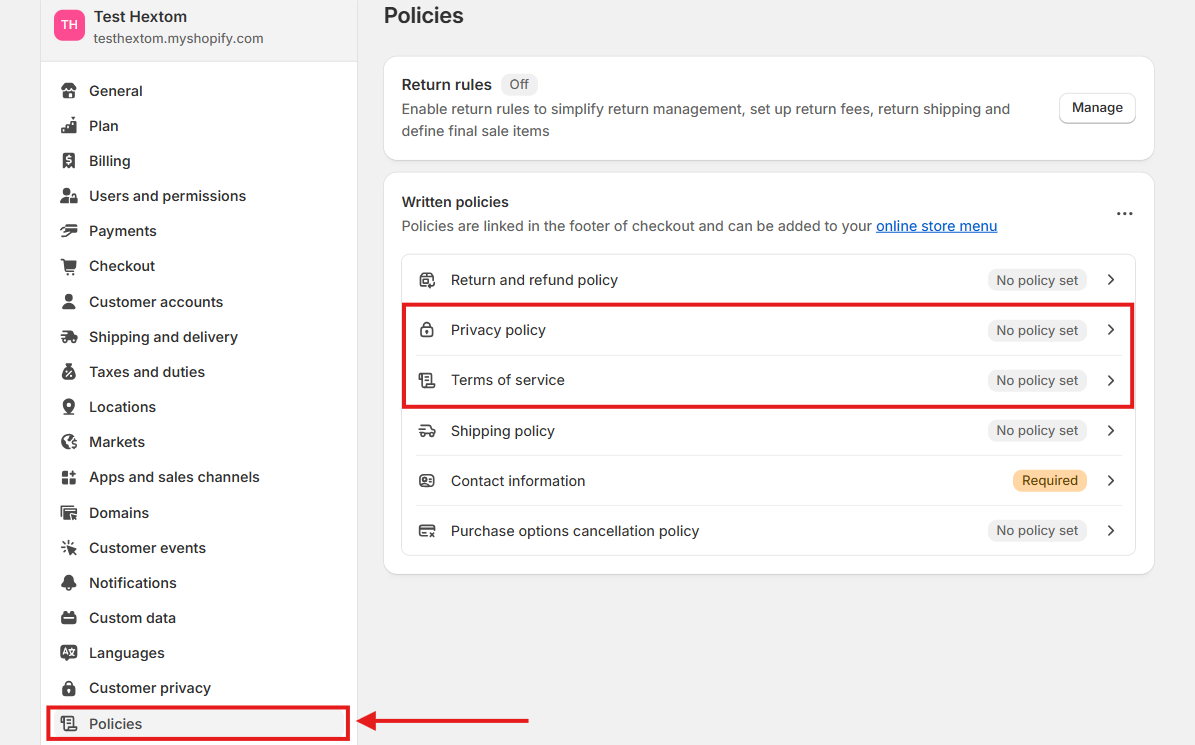Screen dimensions: 1195x745
Task: Click Custom data label in sidebar
Action: point(133,618)
